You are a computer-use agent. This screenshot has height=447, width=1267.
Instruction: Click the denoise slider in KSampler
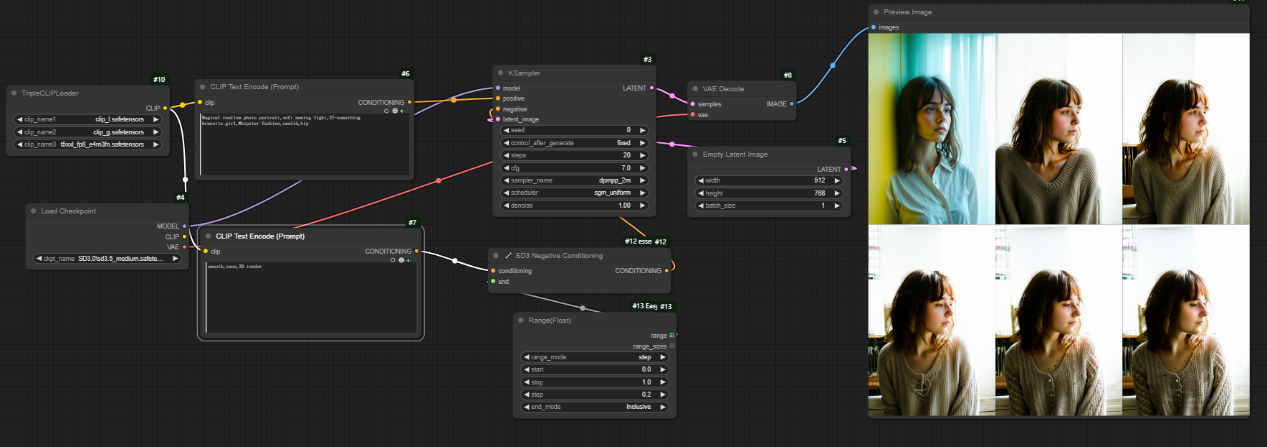point(572,205)
